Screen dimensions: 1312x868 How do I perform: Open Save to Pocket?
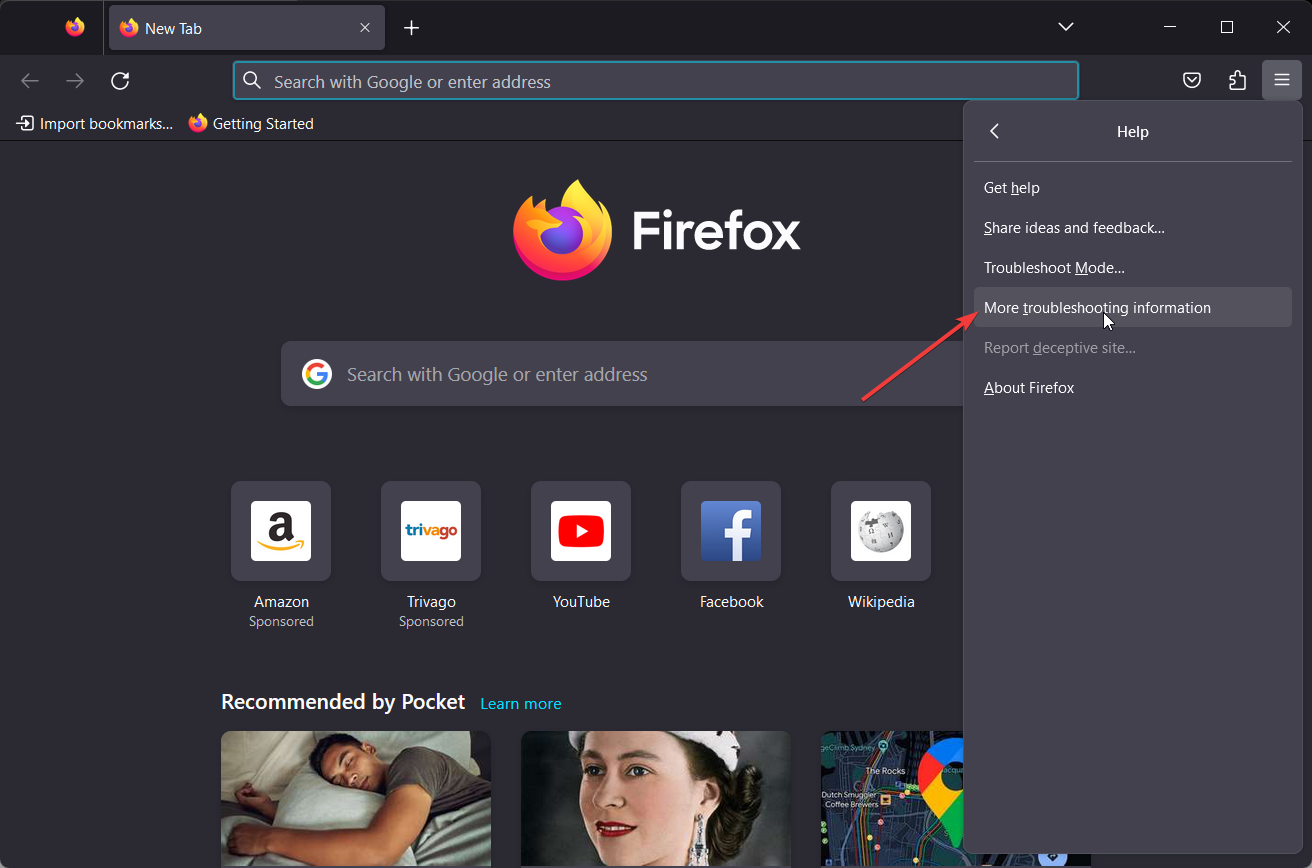pyautogui.click(x=1191, y=80)
